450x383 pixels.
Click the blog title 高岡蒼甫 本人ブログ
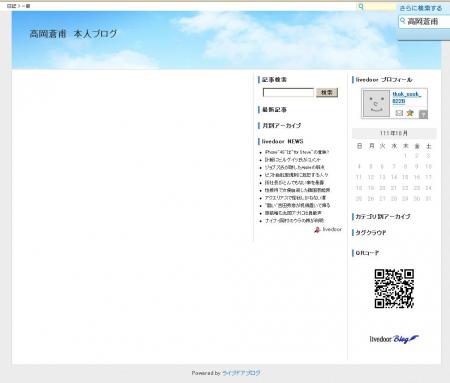pyautogui.click(x=73, y=34)
